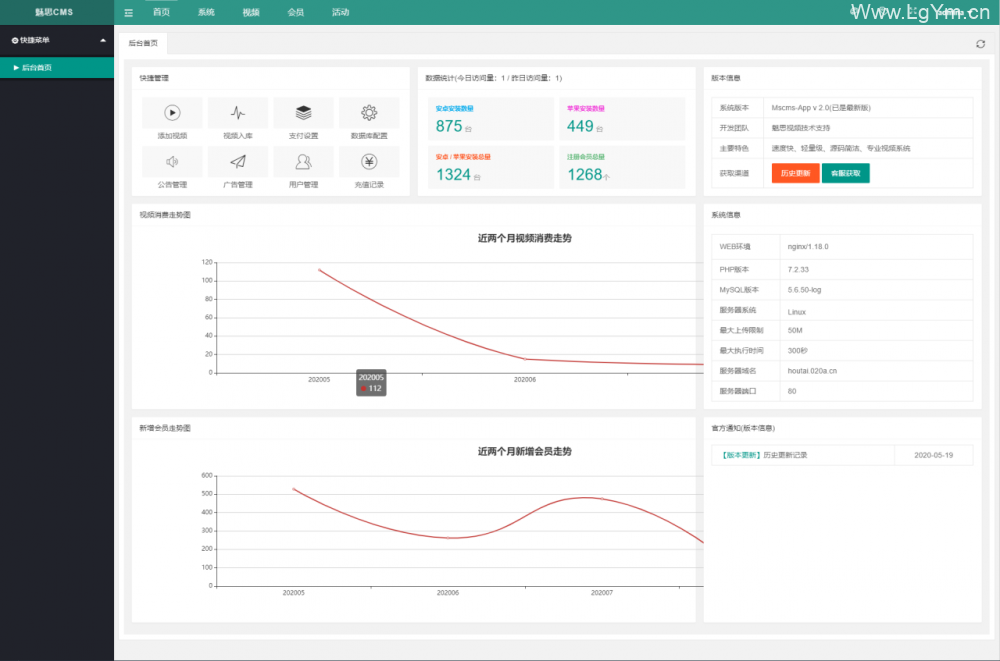
Task: Open the 系统 top menu
Action: click(x=206, y=12)
